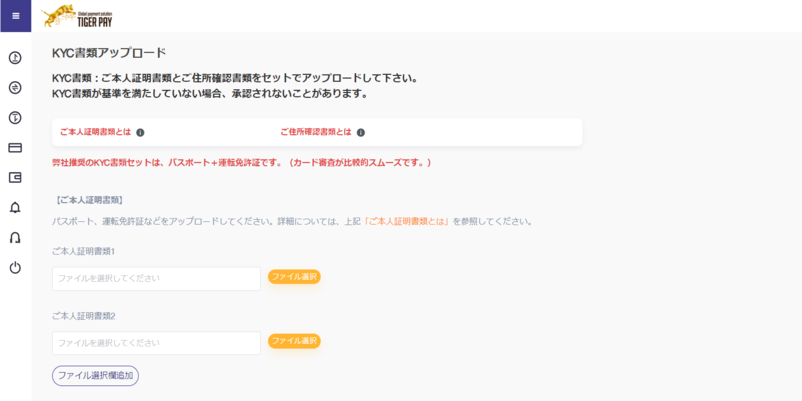Image resolution: width=802 pixels, height=401 pixels.
Task: Open support headset icon
Action: point(15,238)
